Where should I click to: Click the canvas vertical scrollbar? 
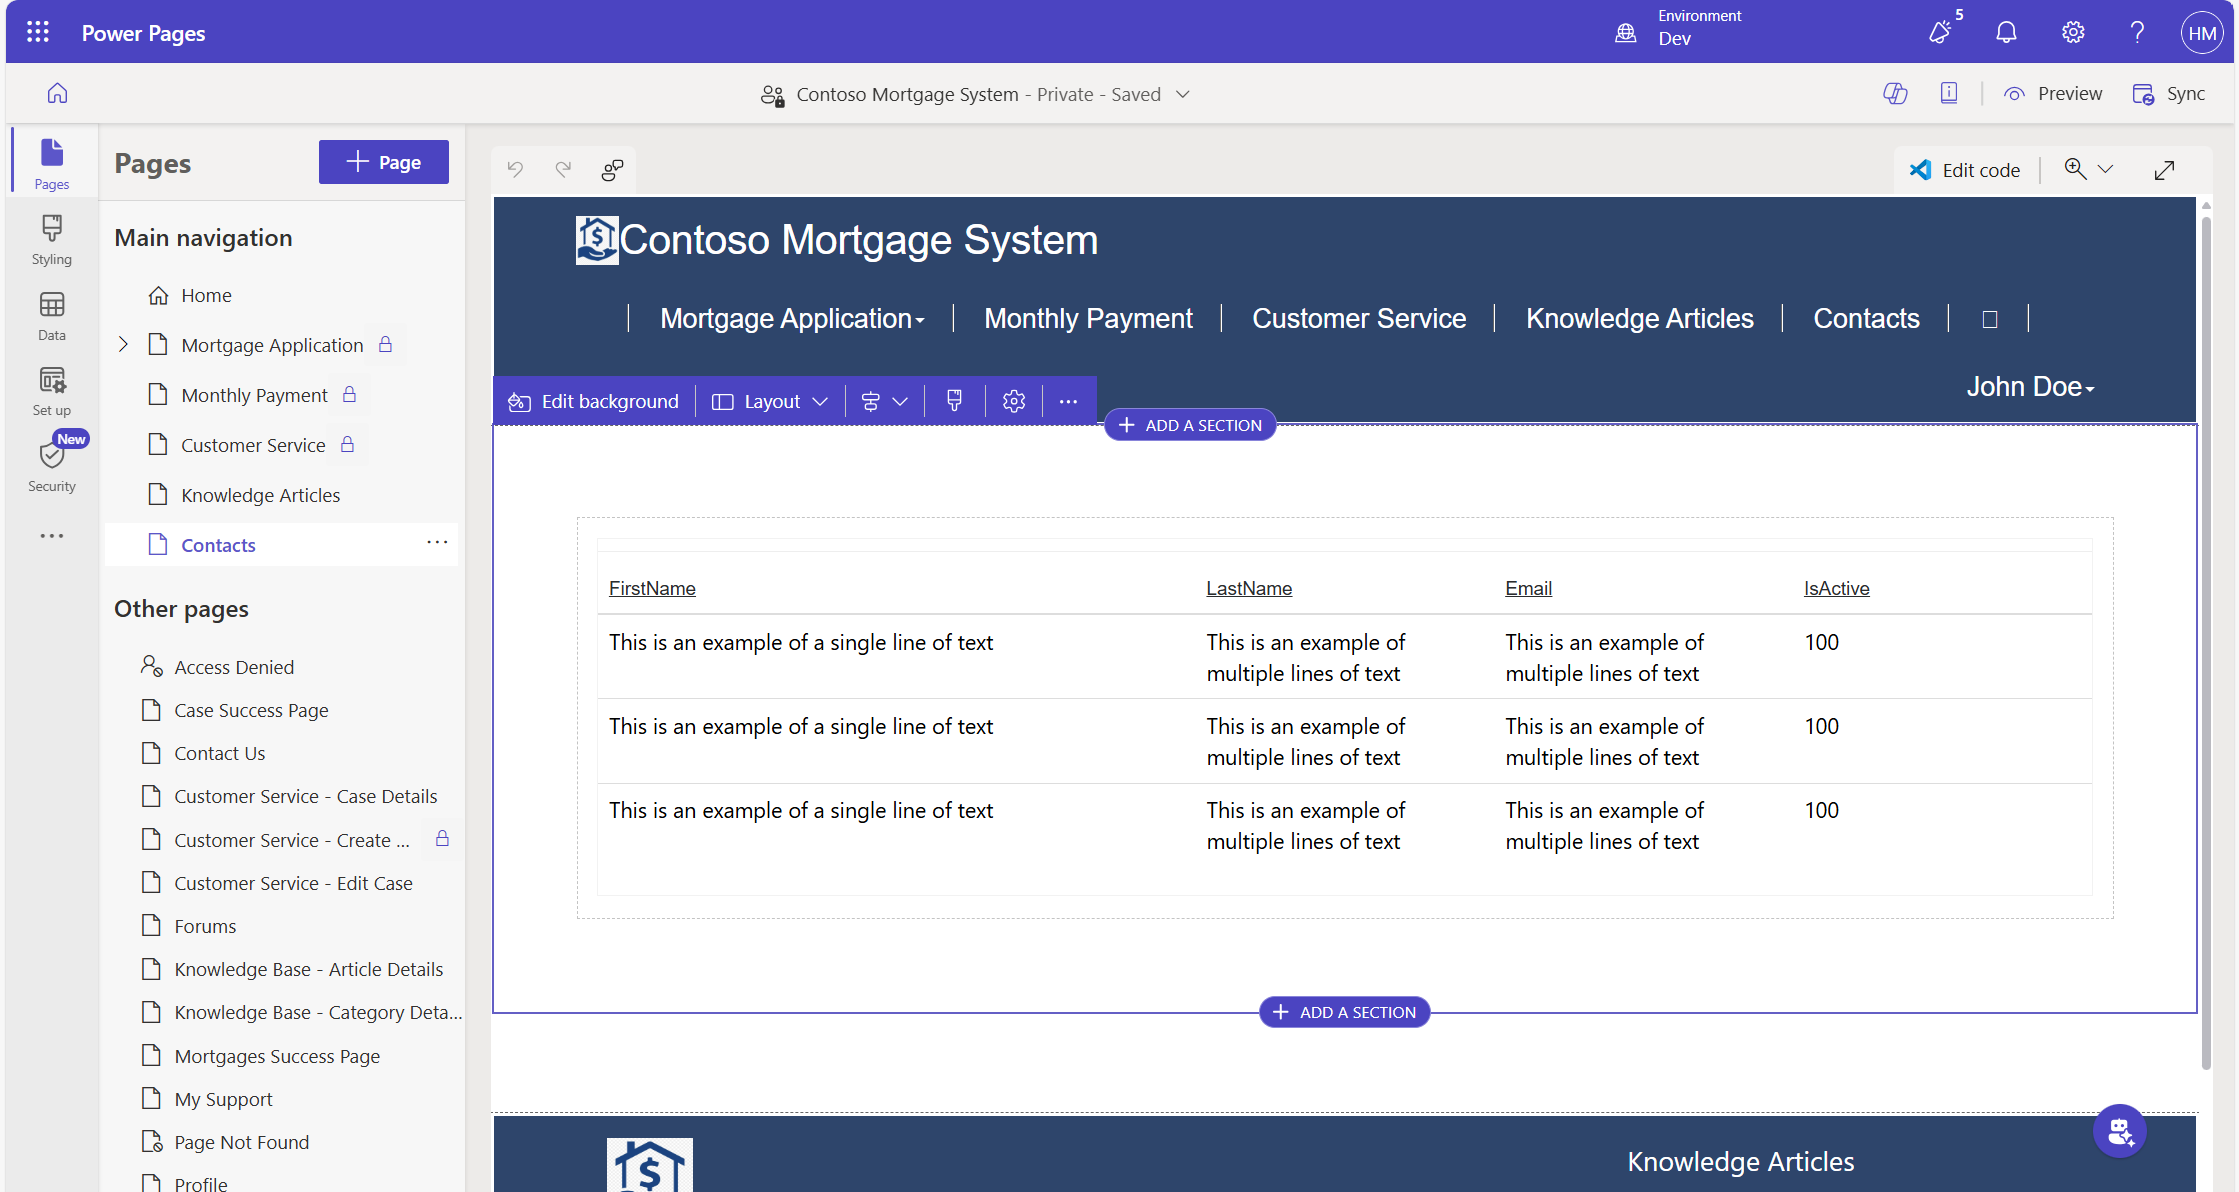coord(2205,640)
